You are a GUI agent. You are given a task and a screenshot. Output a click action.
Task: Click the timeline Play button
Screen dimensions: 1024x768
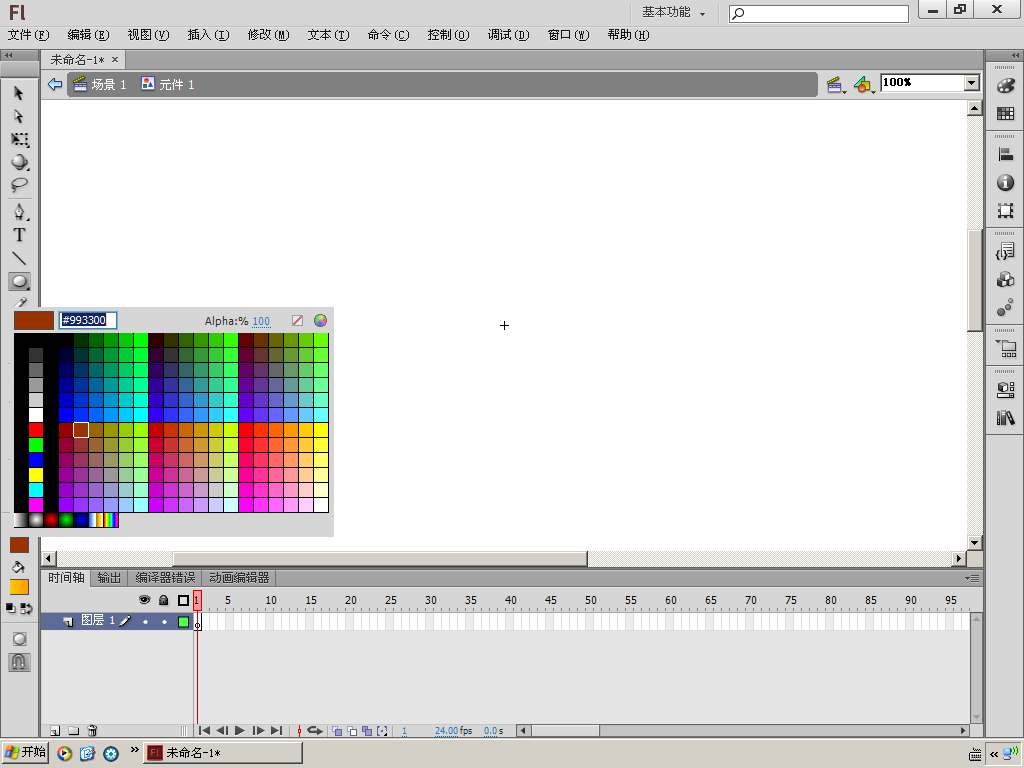[240, 731]
